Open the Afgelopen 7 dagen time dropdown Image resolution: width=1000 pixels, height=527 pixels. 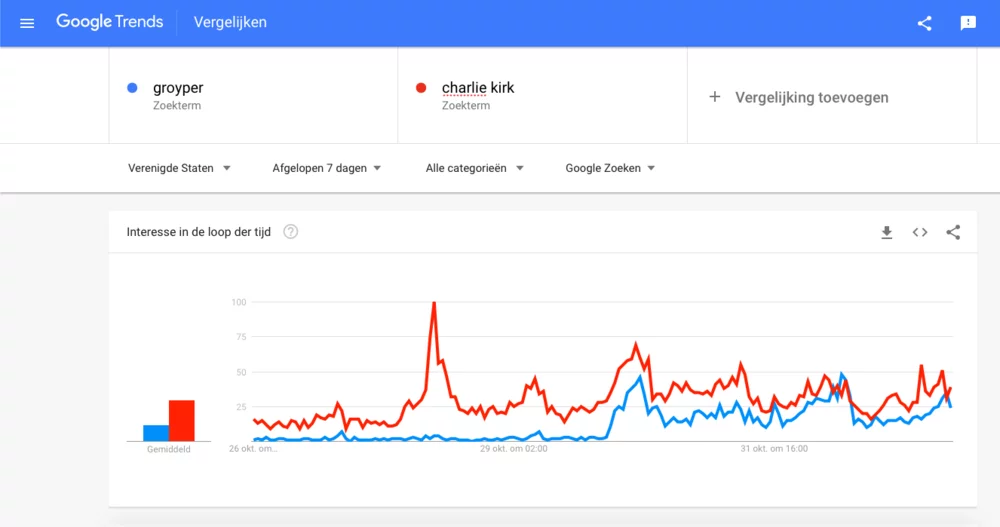[327, 168]
